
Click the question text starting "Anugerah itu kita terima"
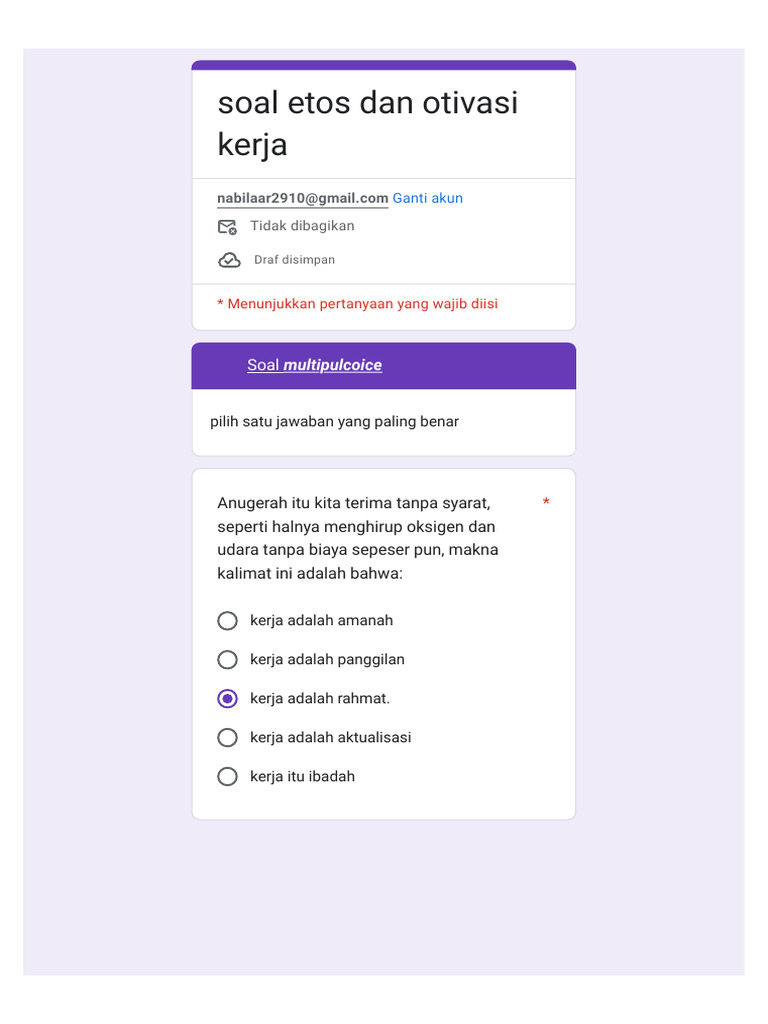(x=357, y=538)
